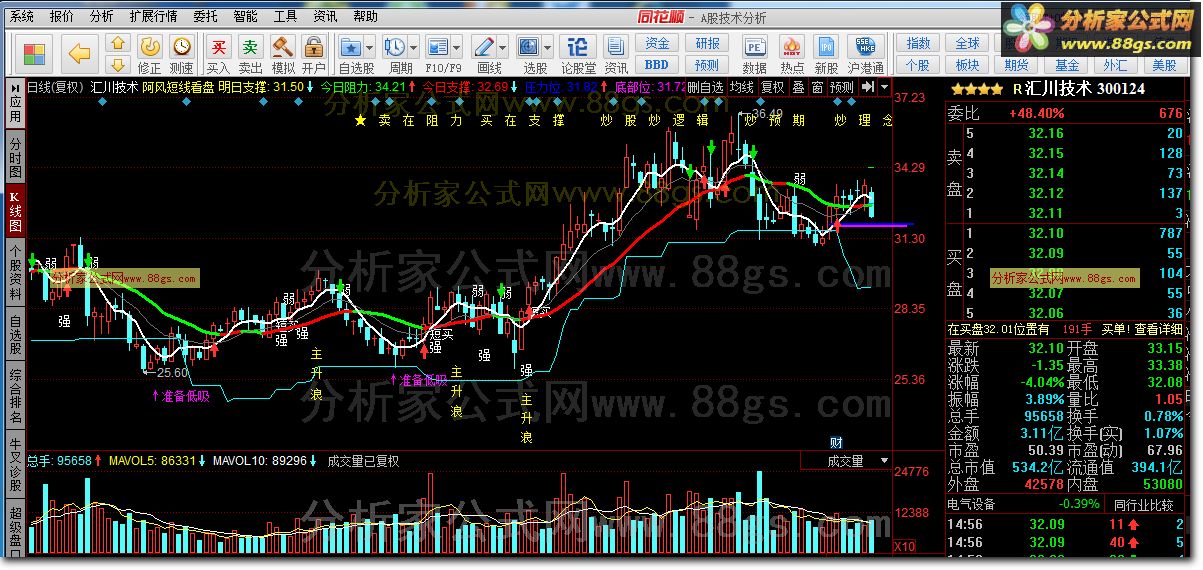Click the 测速 clock icon
The width and height of the screenshot is (1203, 570).
coord(181,46)
